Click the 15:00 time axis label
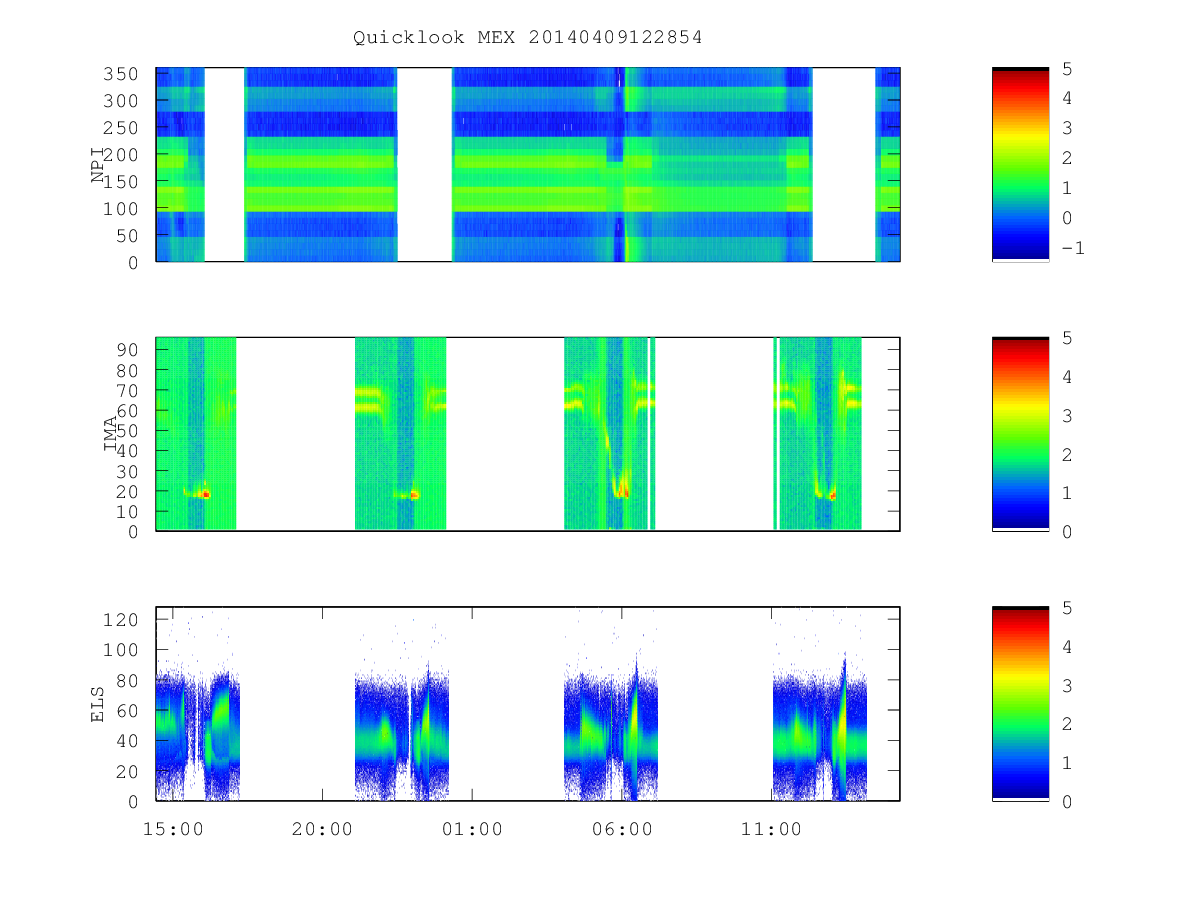This screenshot has height=900, width=1200. point(174,829)
